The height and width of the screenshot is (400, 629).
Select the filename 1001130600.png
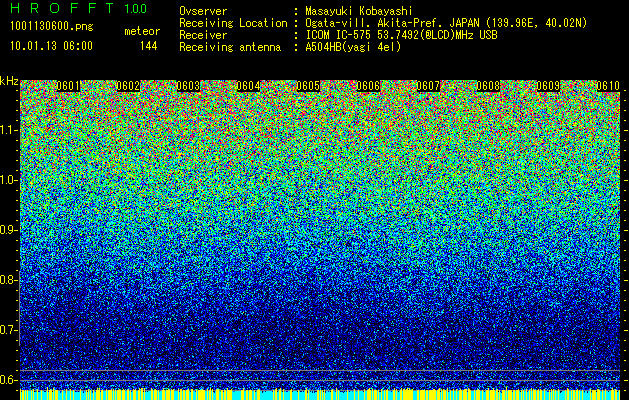(x=52, y=27)
